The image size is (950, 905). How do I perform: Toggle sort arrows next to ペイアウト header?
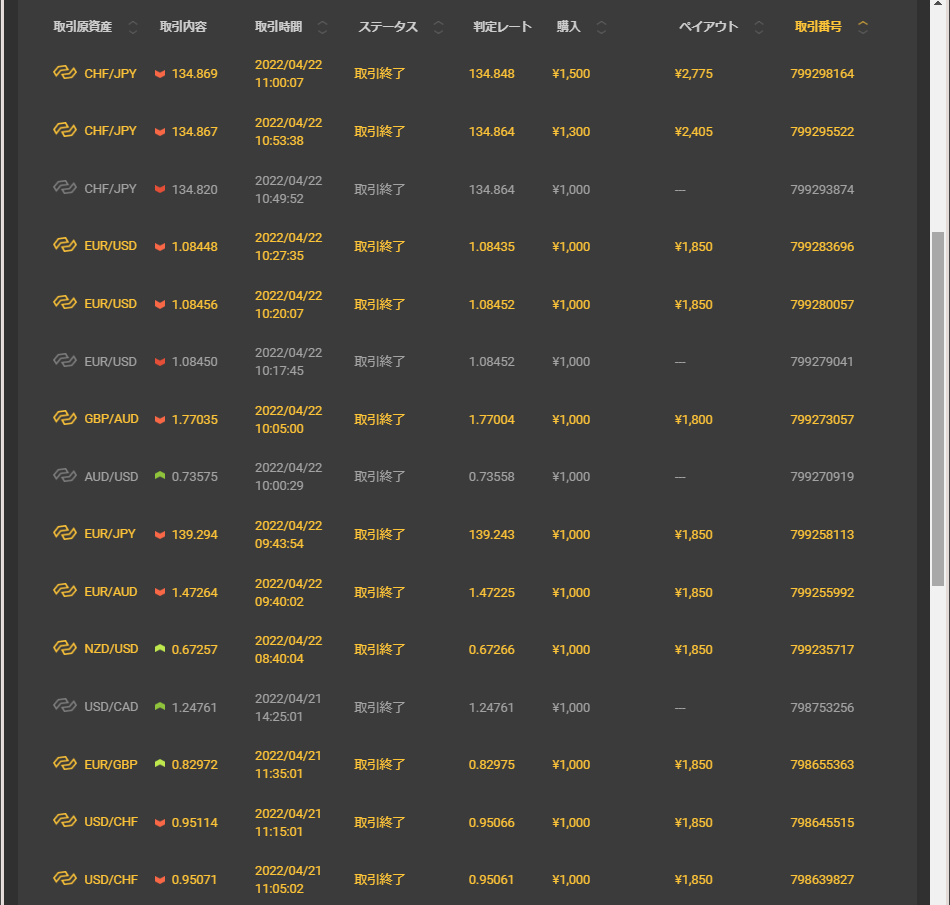coord(759,27)
